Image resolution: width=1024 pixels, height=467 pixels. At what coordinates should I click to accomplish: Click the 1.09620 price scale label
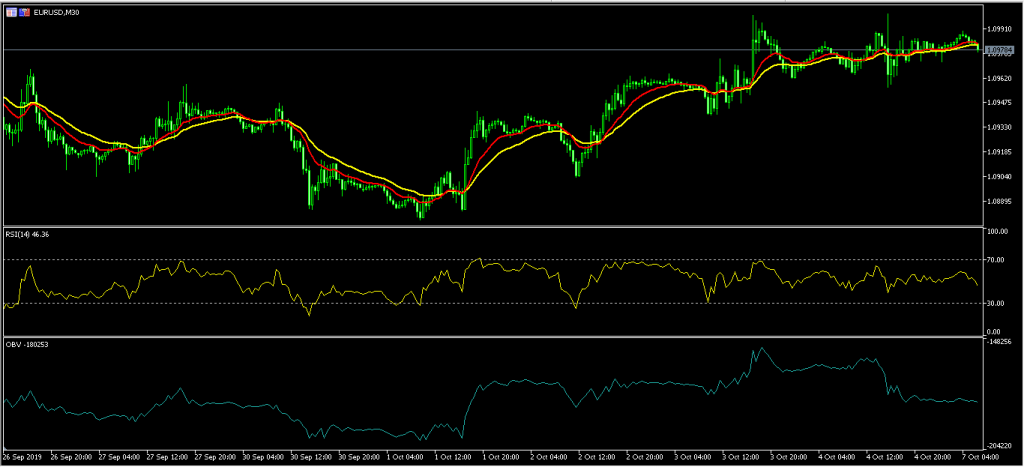(x=1000, y=78)
